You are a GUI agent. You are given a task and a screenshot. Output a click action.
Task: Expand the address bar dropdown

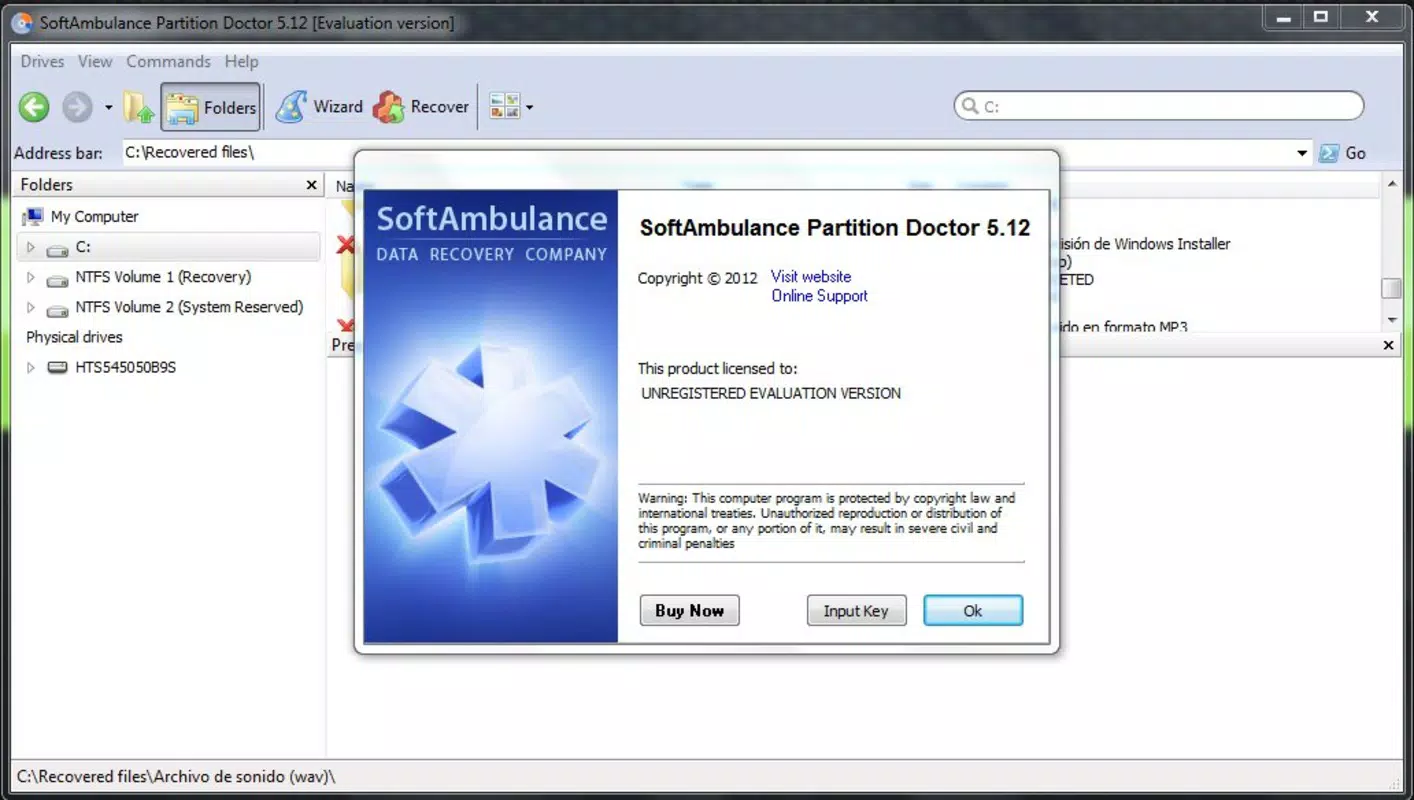pos(1302,153)
